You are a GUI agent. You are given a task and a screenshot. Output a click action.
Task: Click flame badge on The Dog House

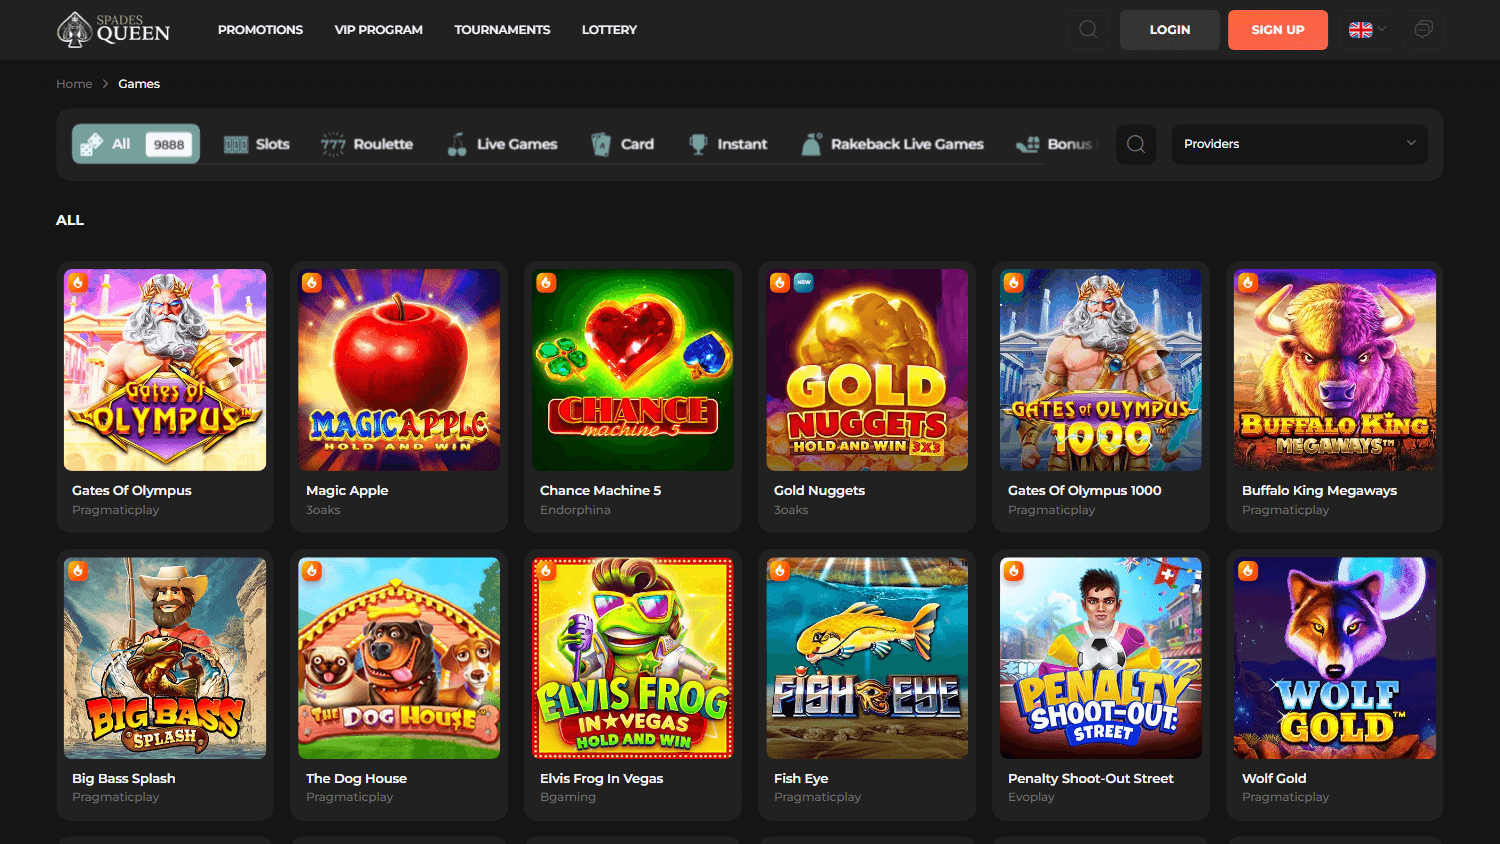[312, 571]
